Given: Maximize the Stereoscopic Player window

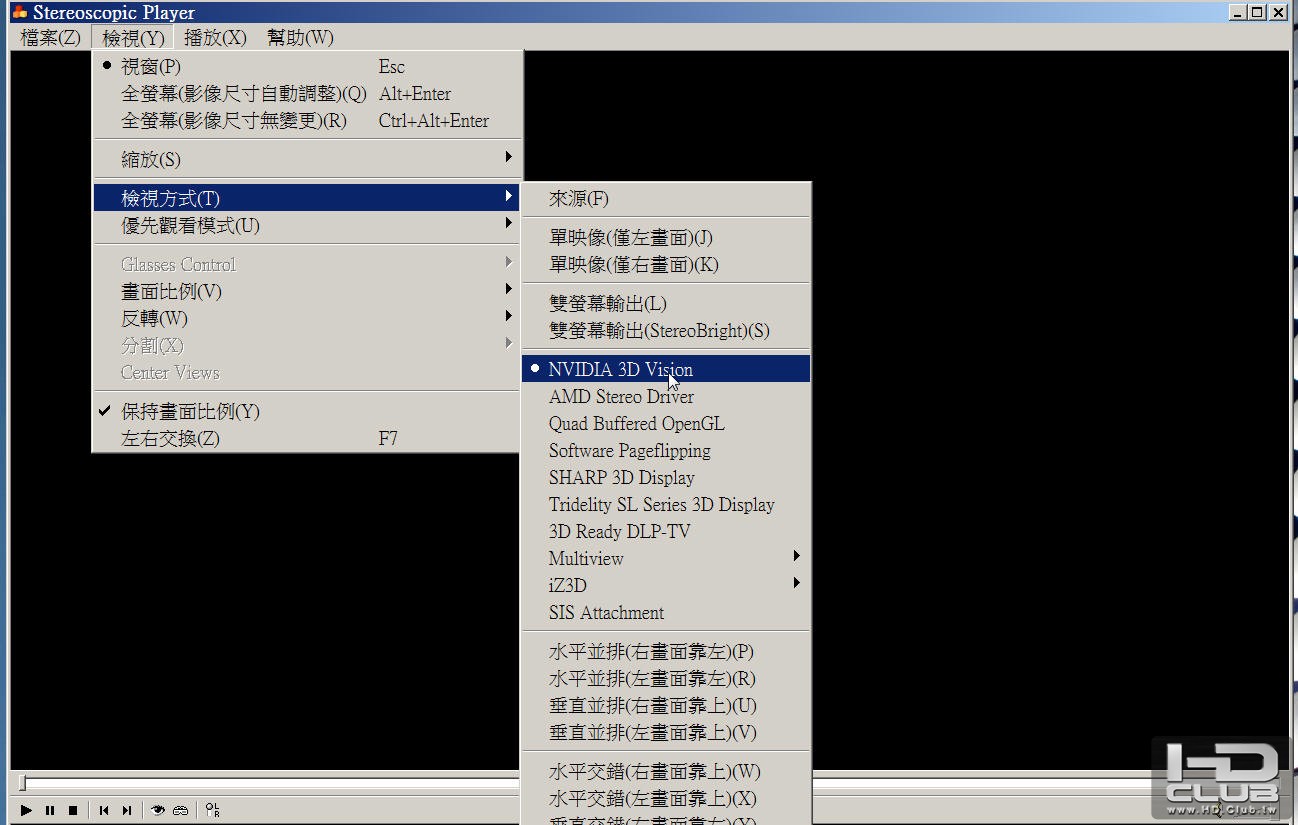Looking at the screenshot, I should click(x=1257, y=13).
